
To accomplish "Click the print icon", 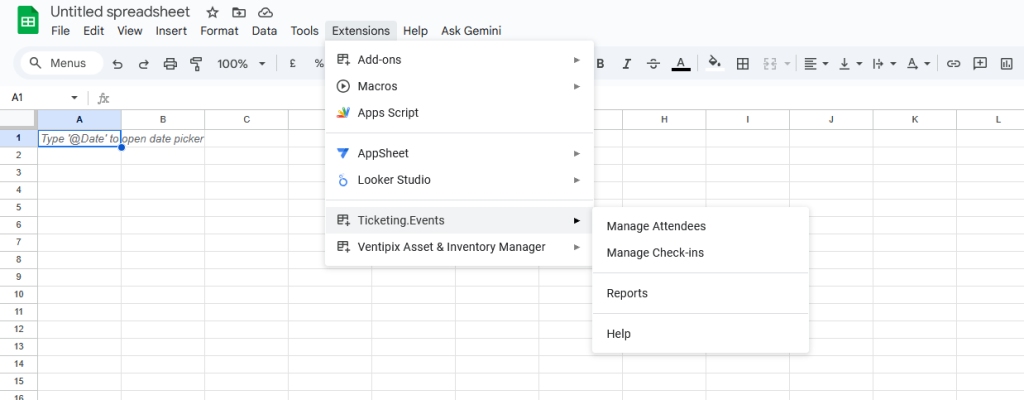I will [x=170, y=64].
